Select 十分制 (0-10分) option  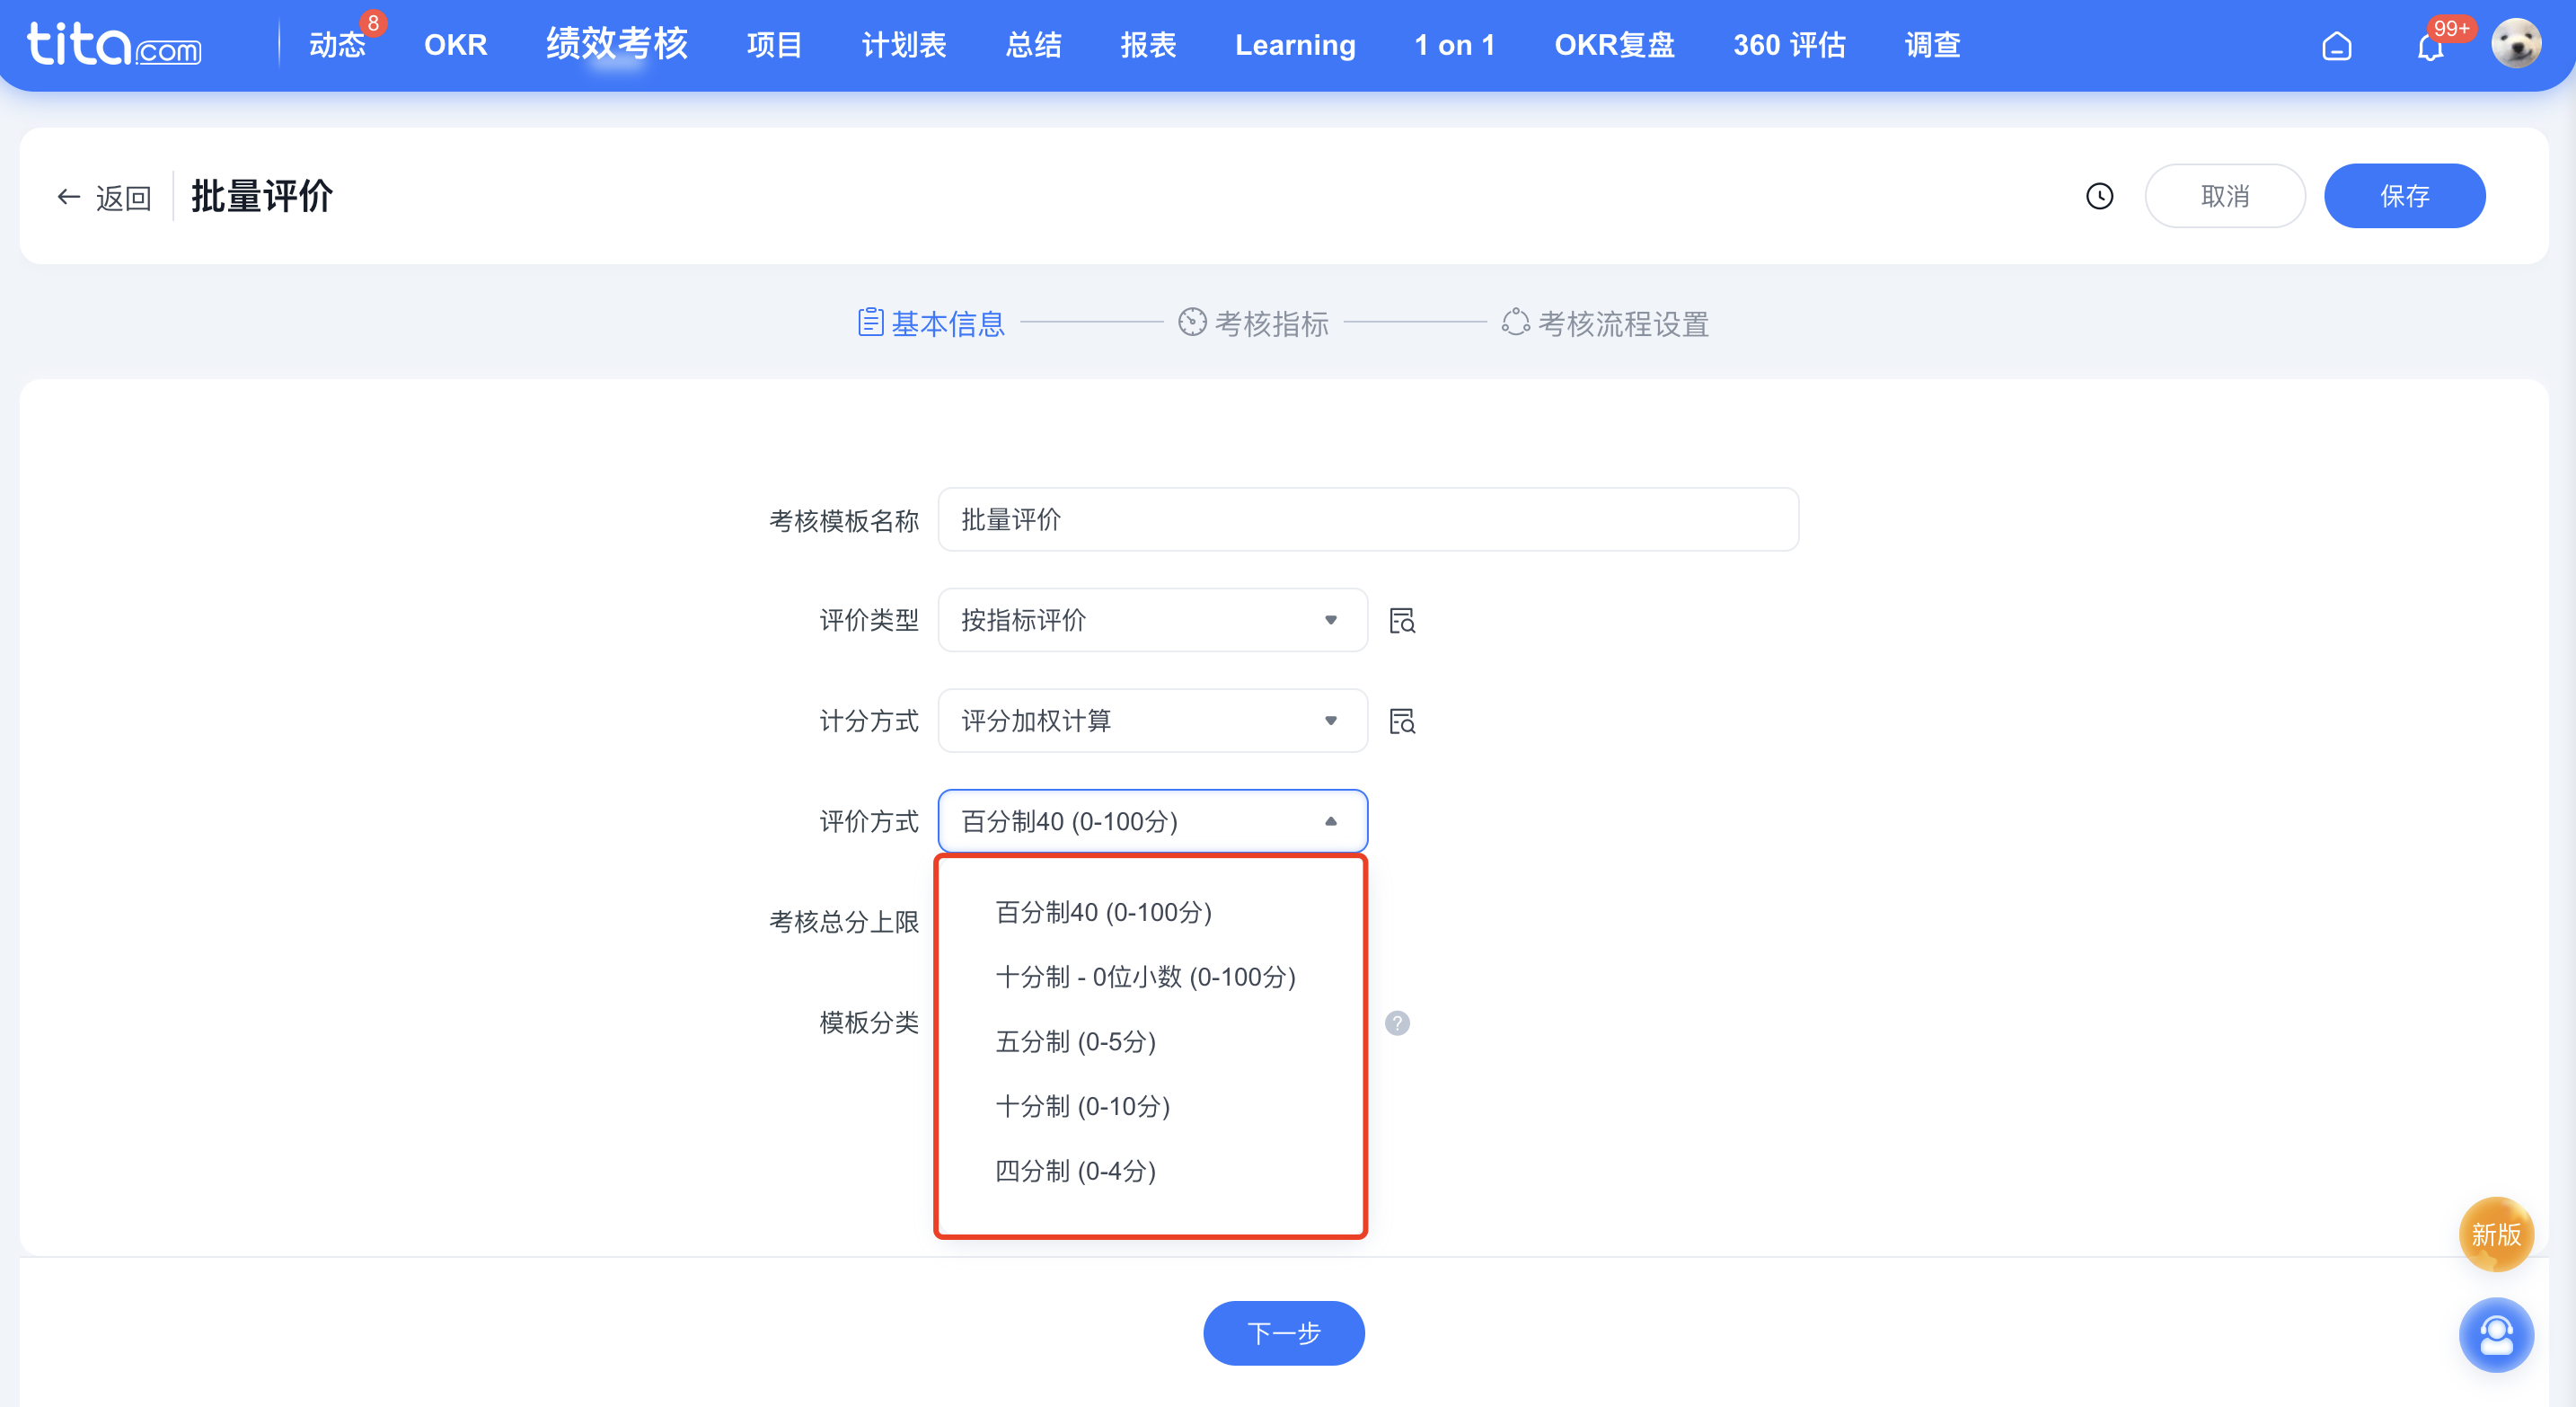tap(1082, 1105)
